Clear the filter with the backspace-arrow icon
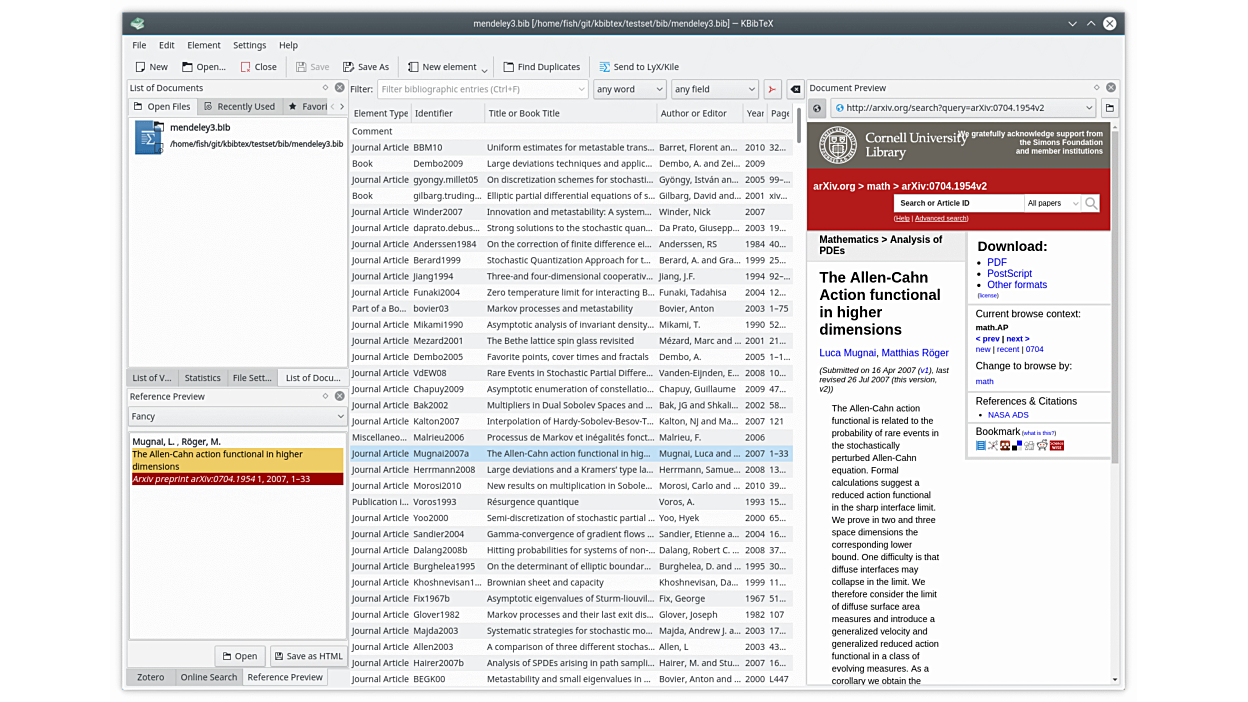 (x=795, y=89)
